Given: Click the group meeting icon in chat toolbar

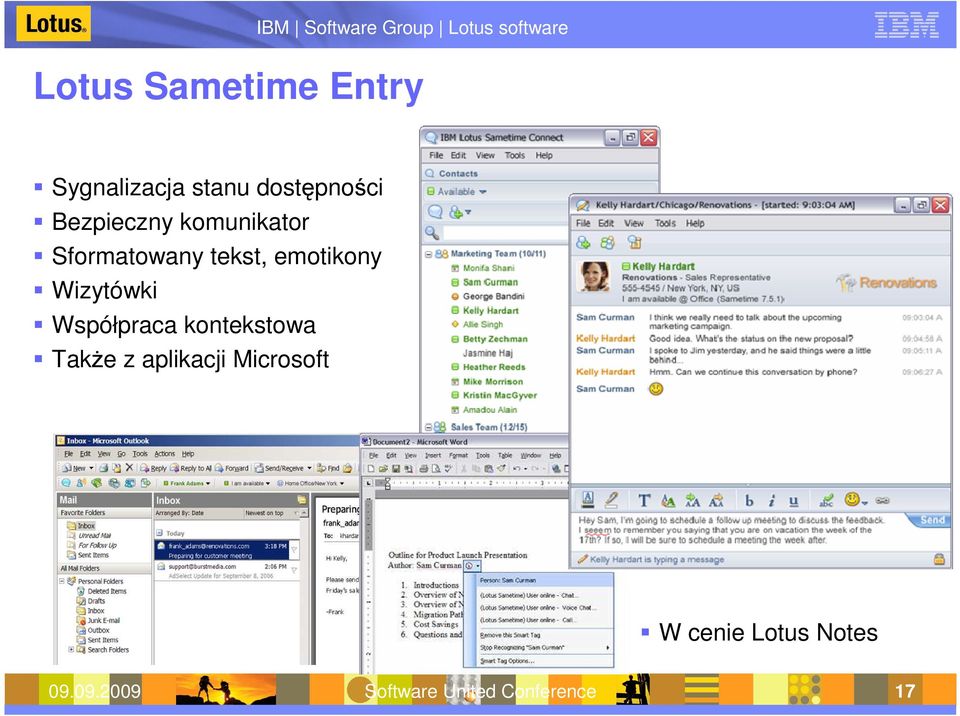Looking at the screenshot, I should pos(607,243).
